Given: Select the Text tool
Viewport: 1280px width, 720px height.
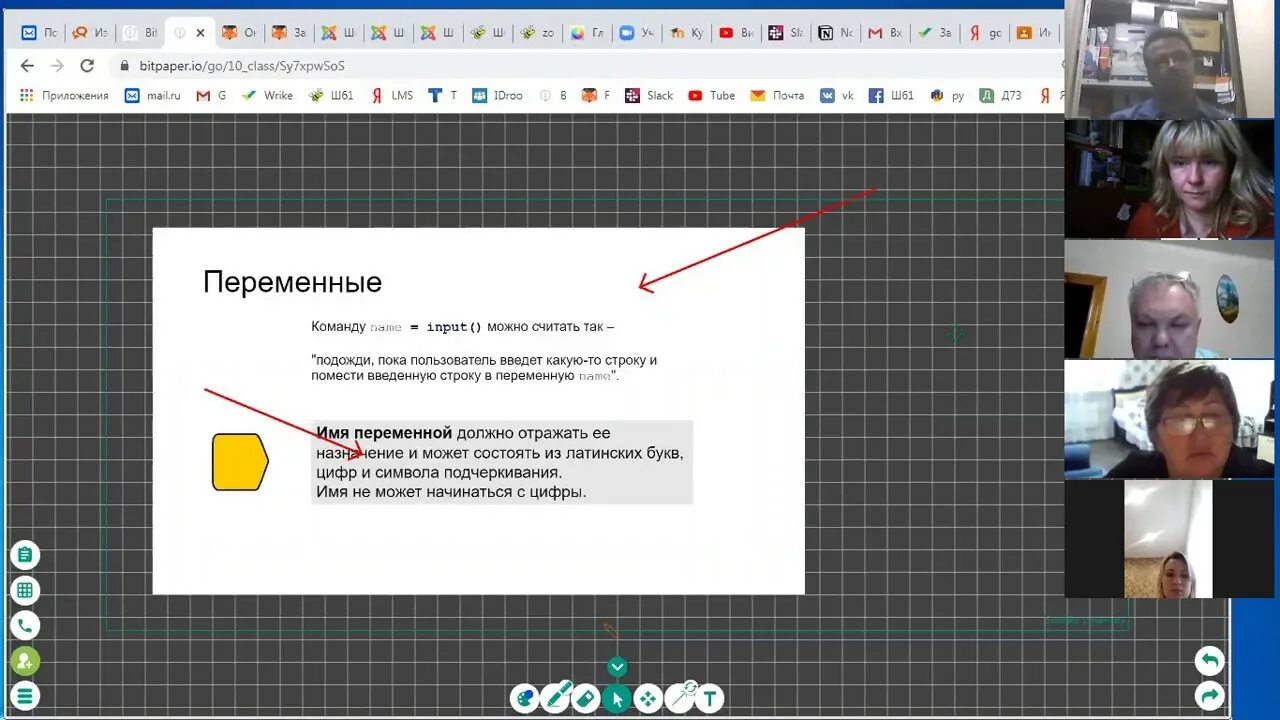Looking at the screenshot, I should click(710, 698).
